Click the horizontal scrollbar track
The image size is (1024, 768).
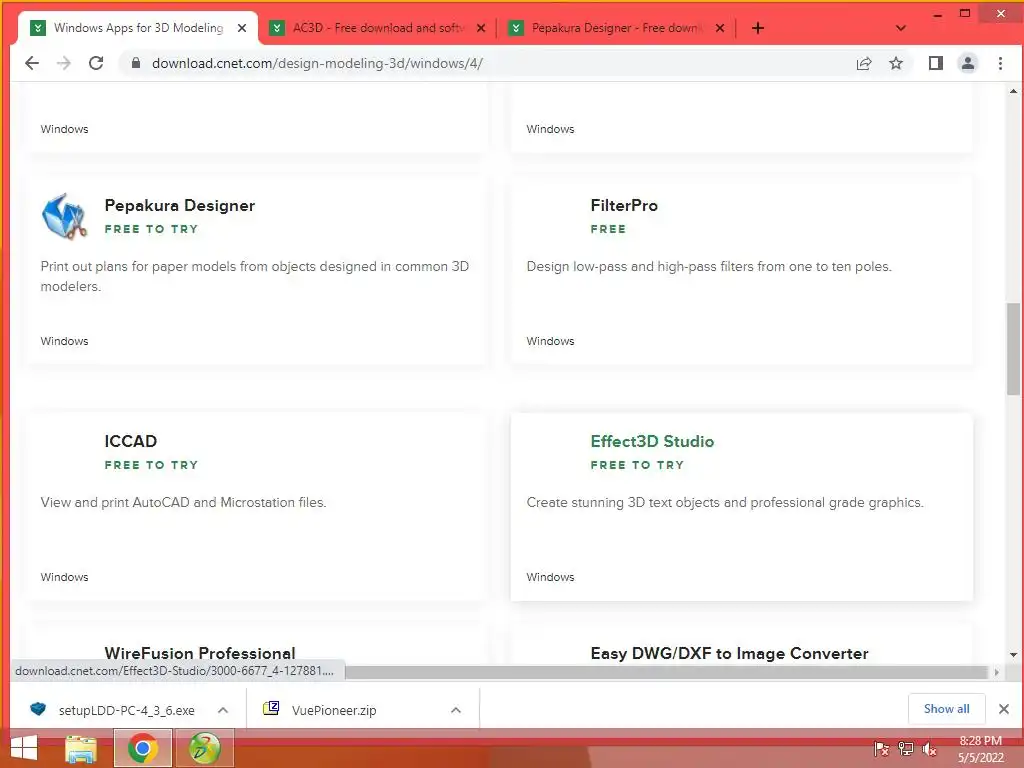[666, 672]
